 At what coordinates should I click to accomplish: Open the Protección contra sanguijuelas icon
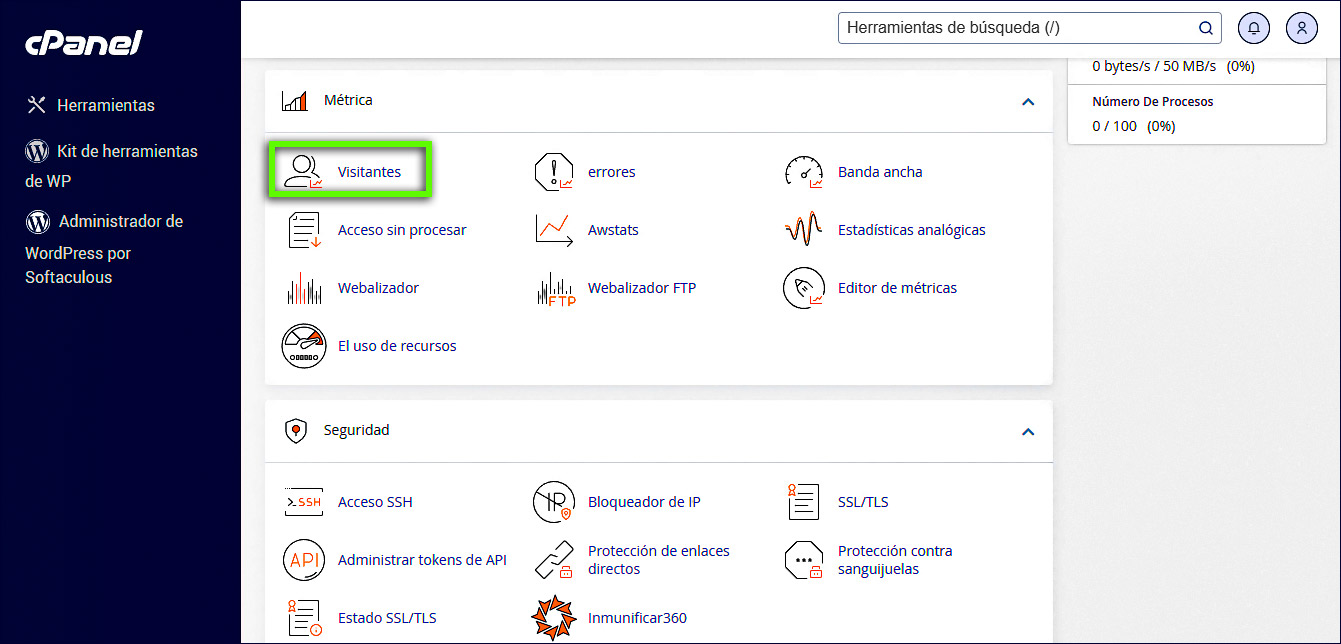803,560
